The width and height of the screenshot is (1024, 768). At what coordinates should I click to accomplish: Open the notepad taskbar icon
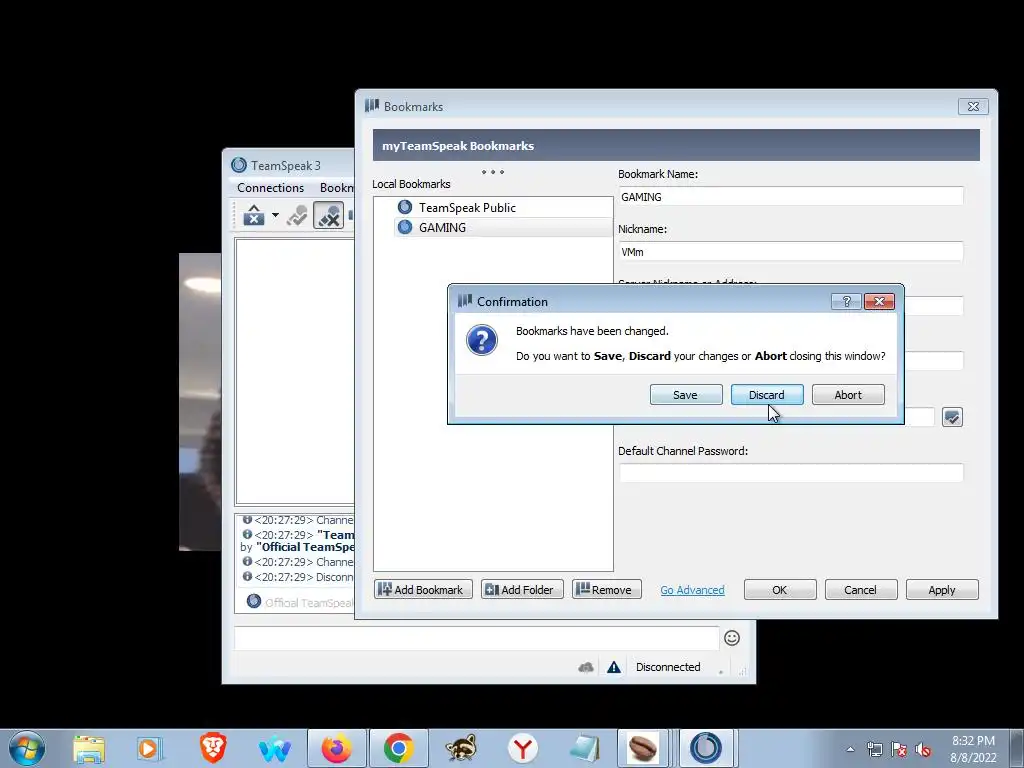584,748
